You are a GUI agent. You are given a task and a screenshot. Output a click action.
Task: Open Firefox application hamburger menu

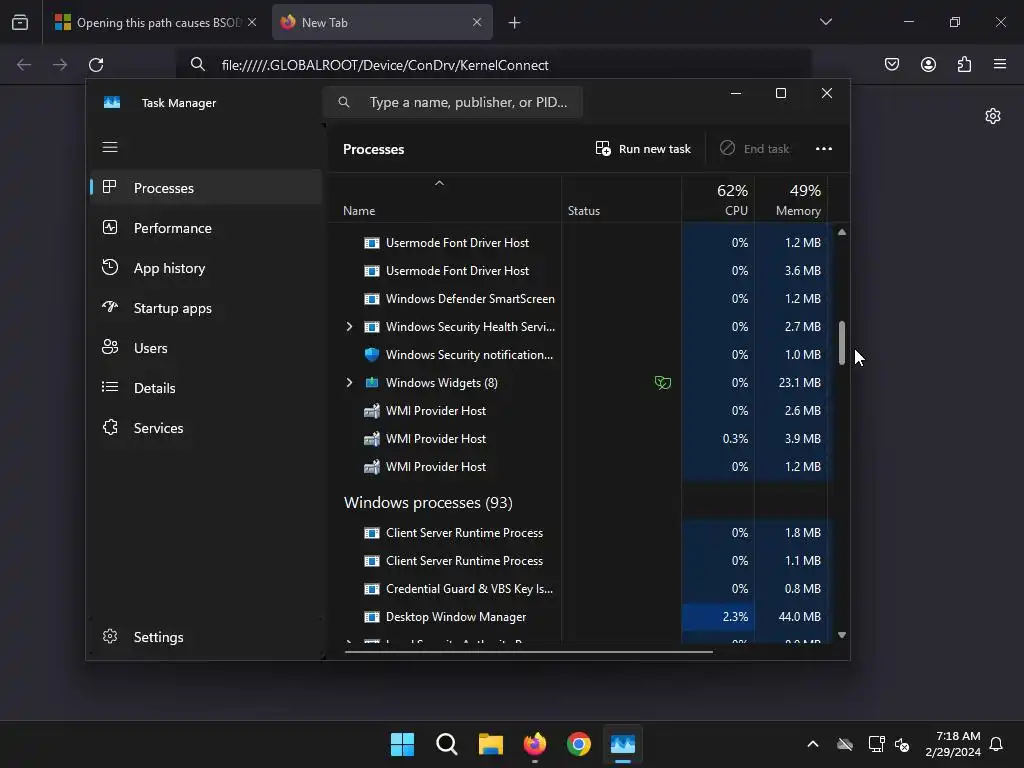pyautogui.click(x=1000, y=64)
